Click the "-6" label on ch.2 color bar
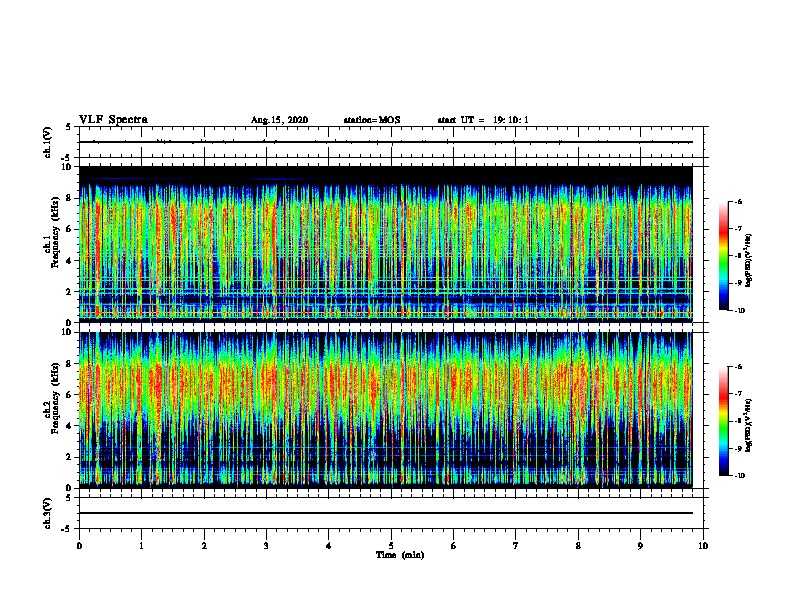 click(738, 367)
